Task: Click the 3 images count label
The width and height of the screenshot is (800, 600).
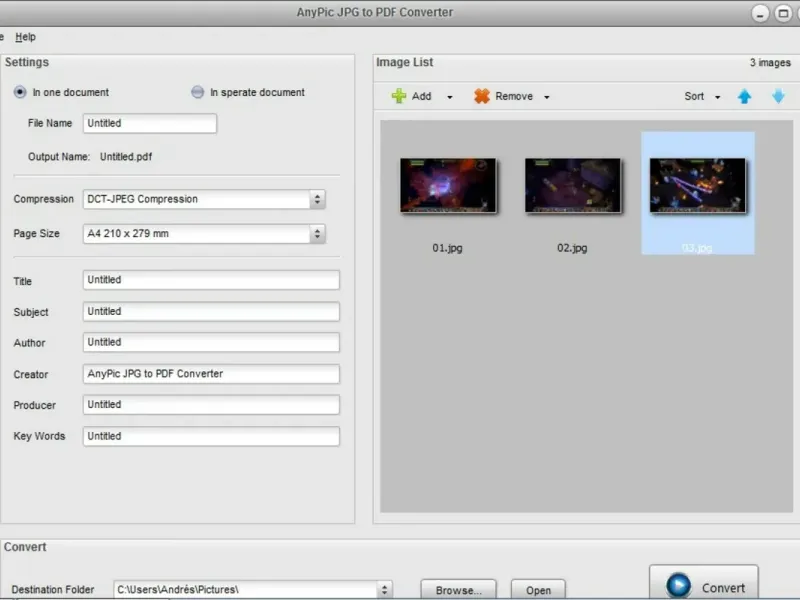Action: point(770,62)
